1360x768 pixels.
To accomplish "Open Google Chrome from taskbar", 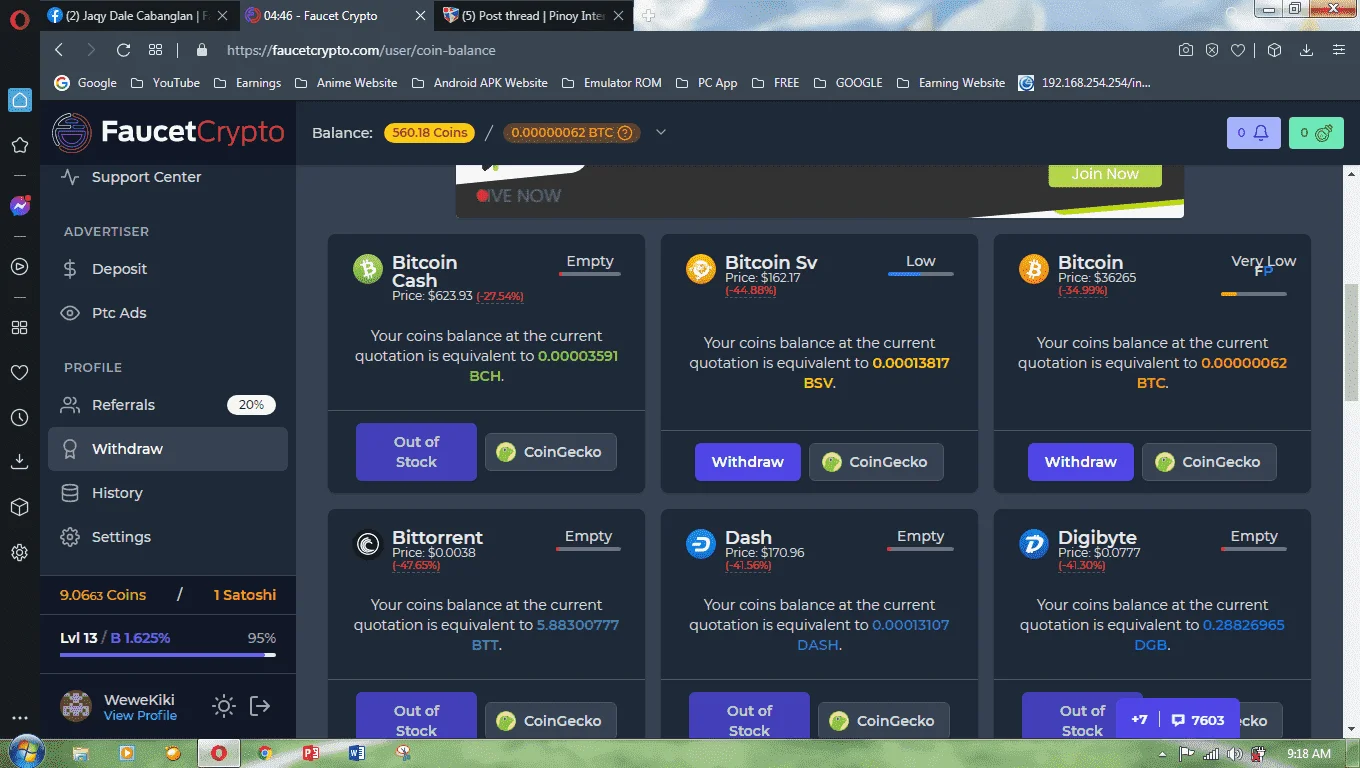I will click(x=264, y=753).
